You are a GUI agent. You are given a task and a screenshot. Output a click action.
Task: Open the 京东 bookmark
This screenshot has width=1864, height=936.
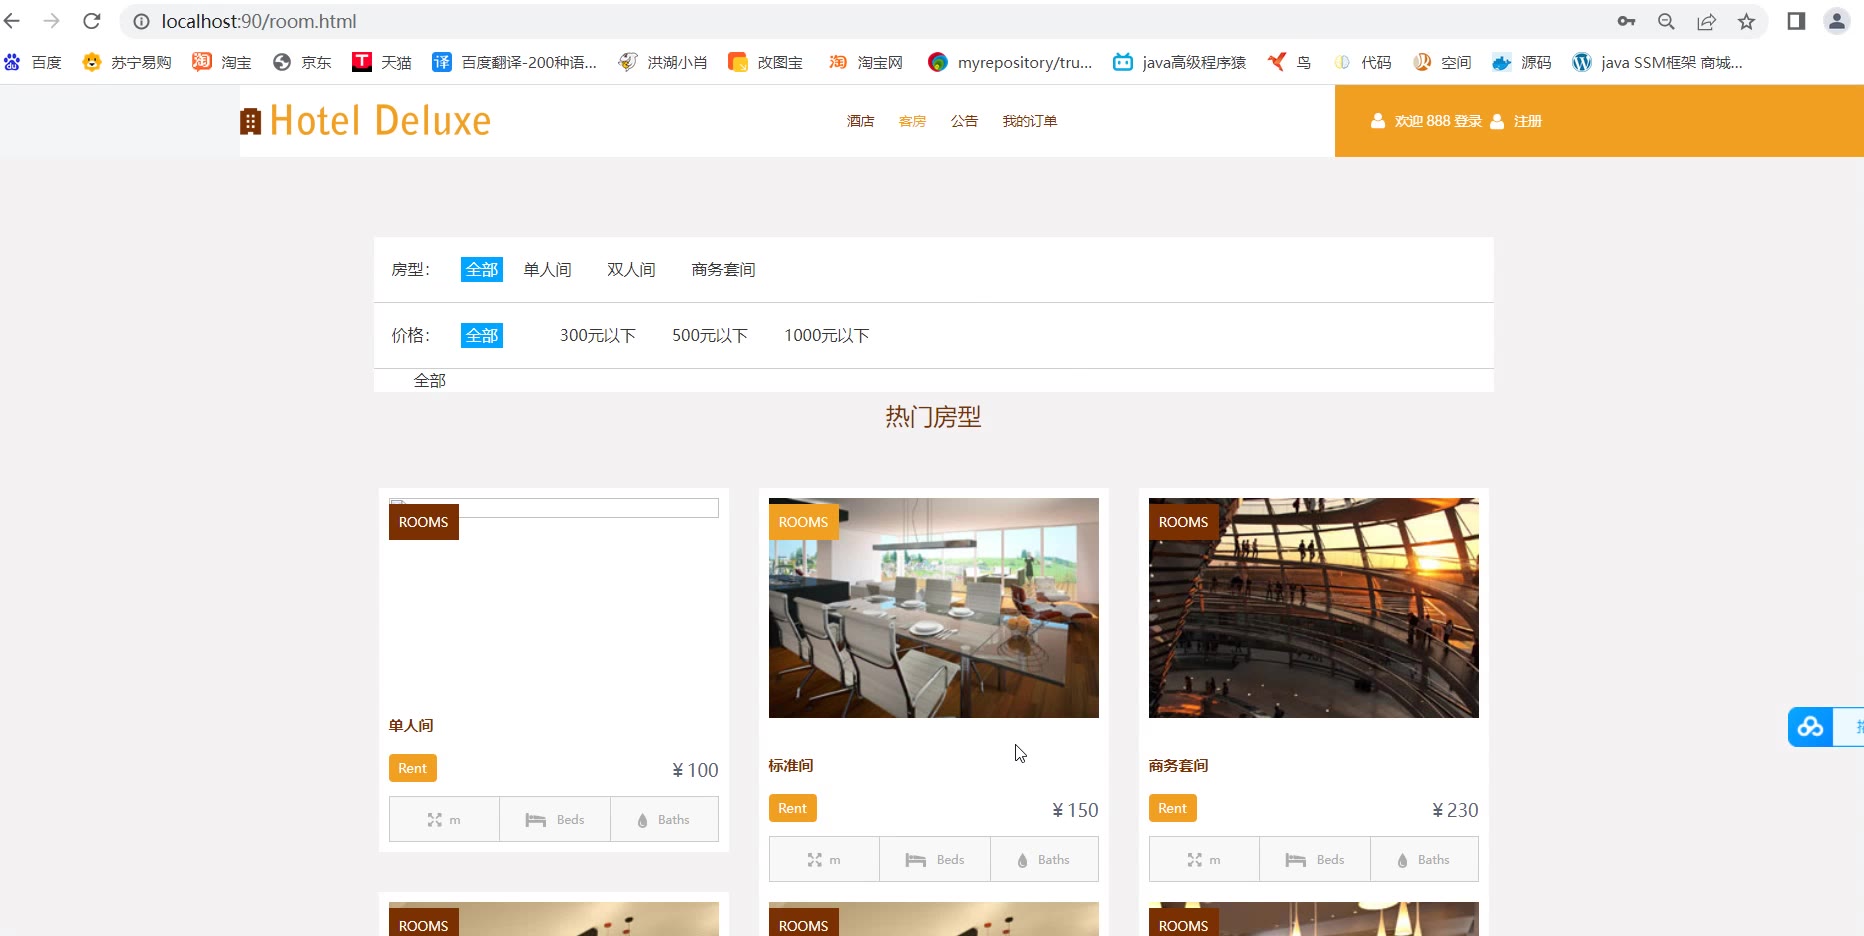[x=302, y=62]
